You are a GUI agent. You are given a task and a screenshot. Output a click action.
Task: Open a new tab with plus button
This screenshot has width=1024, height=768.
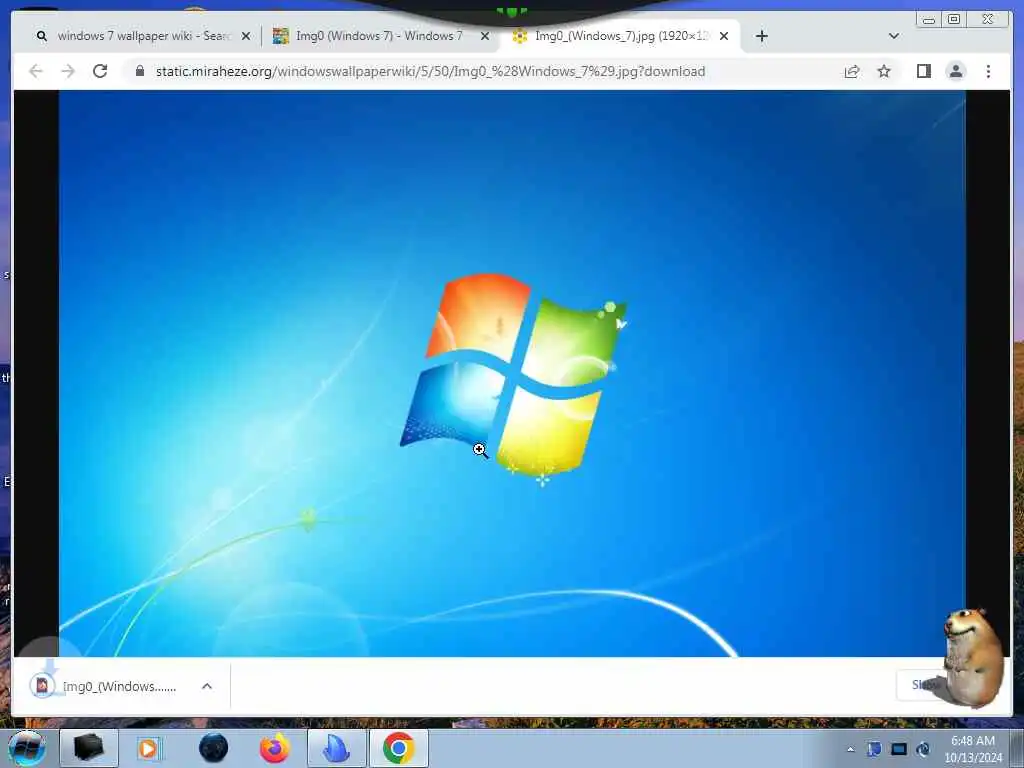761,36
